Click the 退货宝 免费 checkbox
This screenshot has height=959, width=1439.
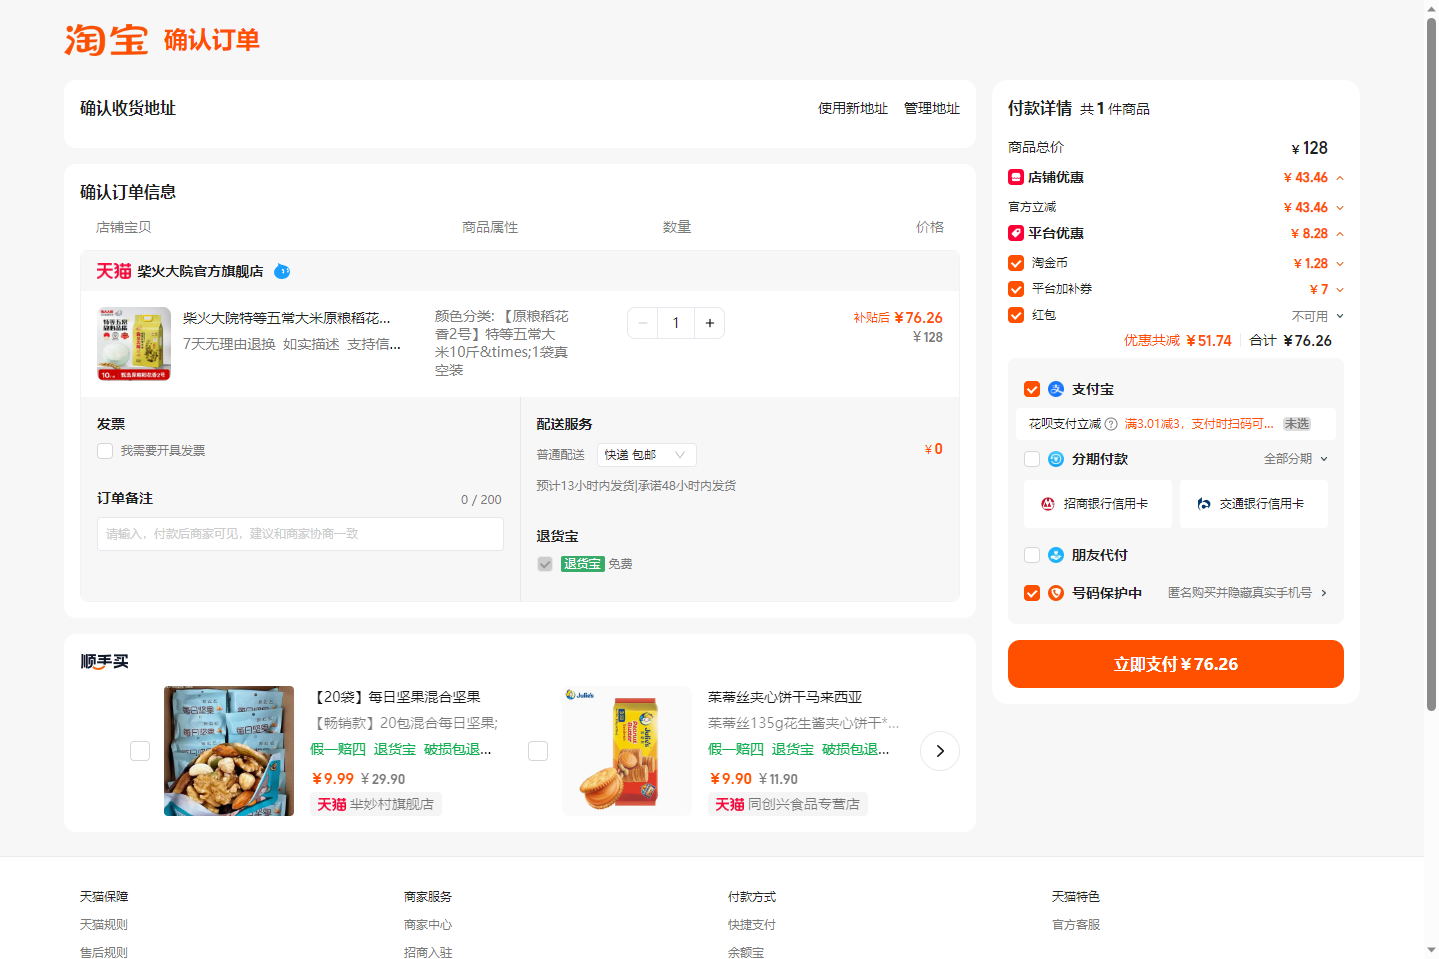click(545, 564)
